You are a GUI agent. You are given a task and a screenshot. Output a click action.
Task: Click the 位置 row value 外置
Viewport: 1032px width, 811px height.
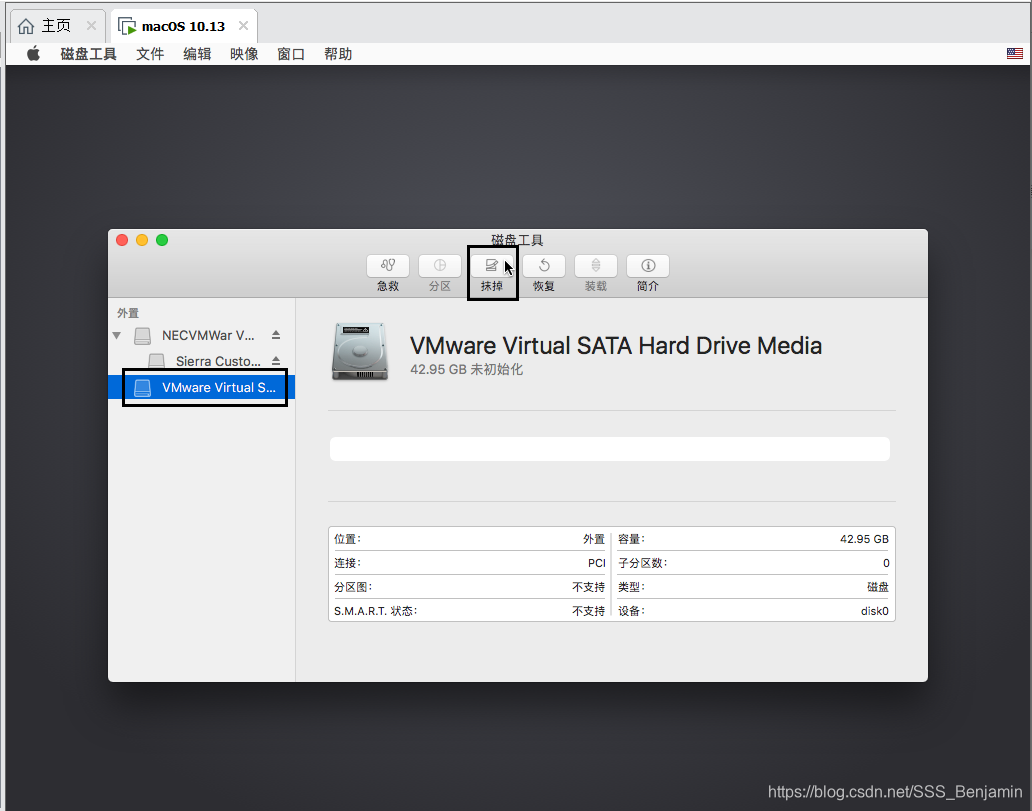(x=594, y=539)
